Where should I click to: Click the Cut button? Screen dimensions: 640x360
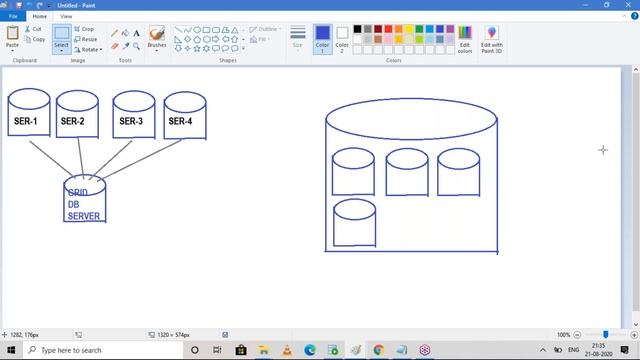point(33,29)
